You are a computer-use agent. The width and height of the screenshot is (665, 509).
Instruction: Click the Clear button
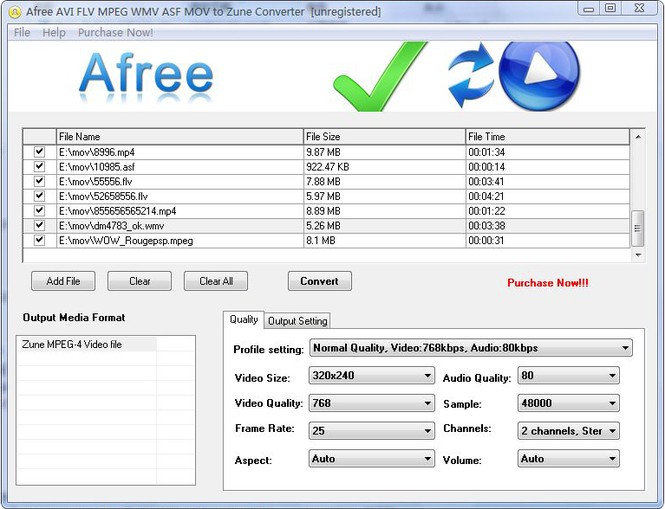click(x=140, y=281)
